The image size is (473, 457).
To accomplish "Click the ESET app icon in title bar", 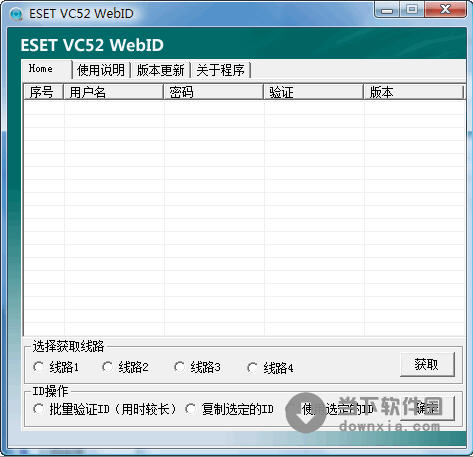I will point(16,14).
